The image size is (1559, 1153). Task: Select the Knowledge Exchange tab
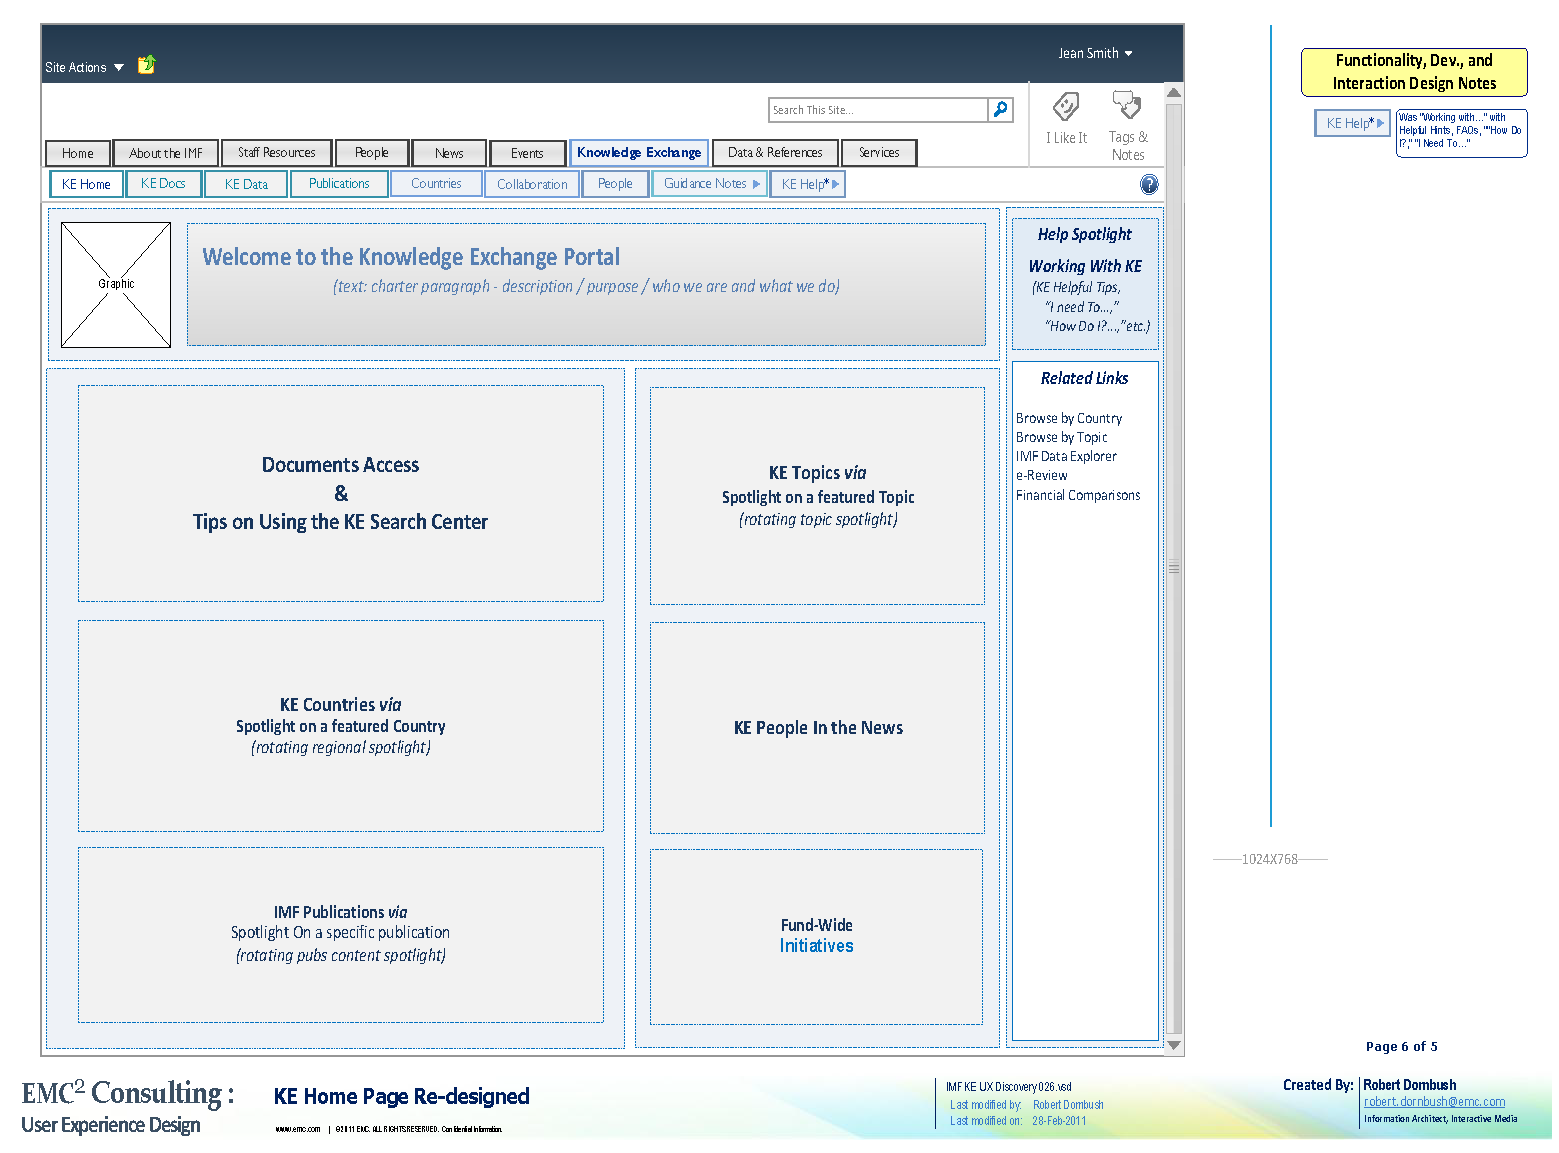click(x=639, y=153)
